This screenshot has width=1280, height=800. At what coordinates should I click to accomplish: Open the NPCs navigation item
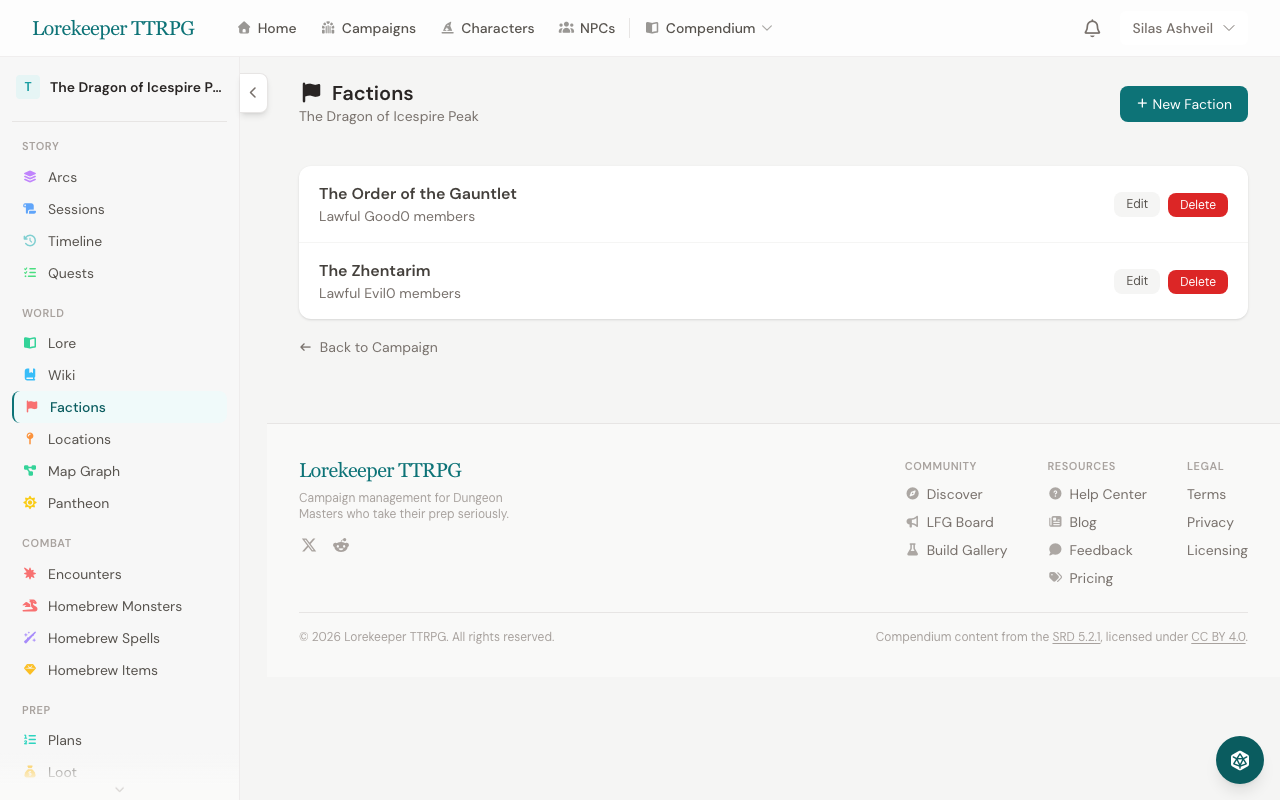[587, 28]
